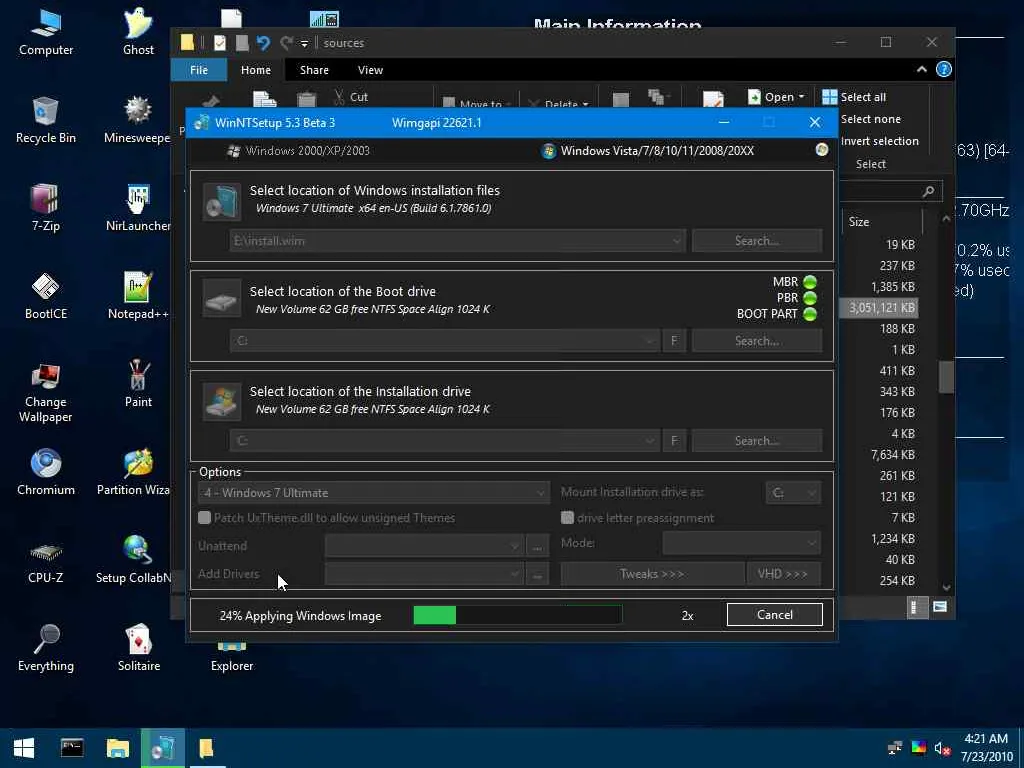Switch to WinNTSetup taskbar button

click(163, 748)
